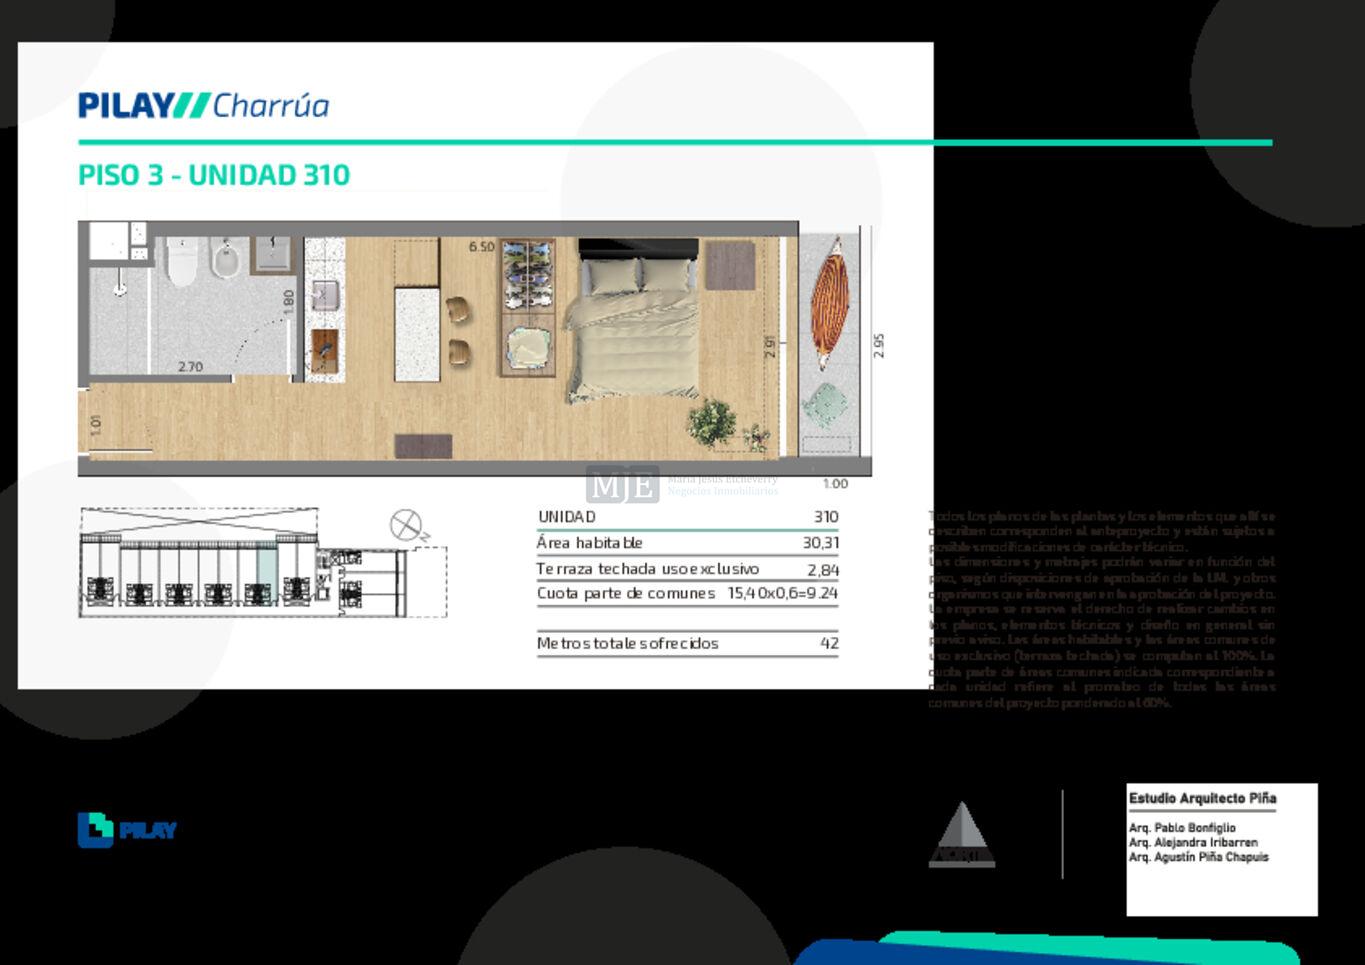Click the lower bar stool at the island
The height and width of the screenshot is (965, 1365).
(457, 351)
